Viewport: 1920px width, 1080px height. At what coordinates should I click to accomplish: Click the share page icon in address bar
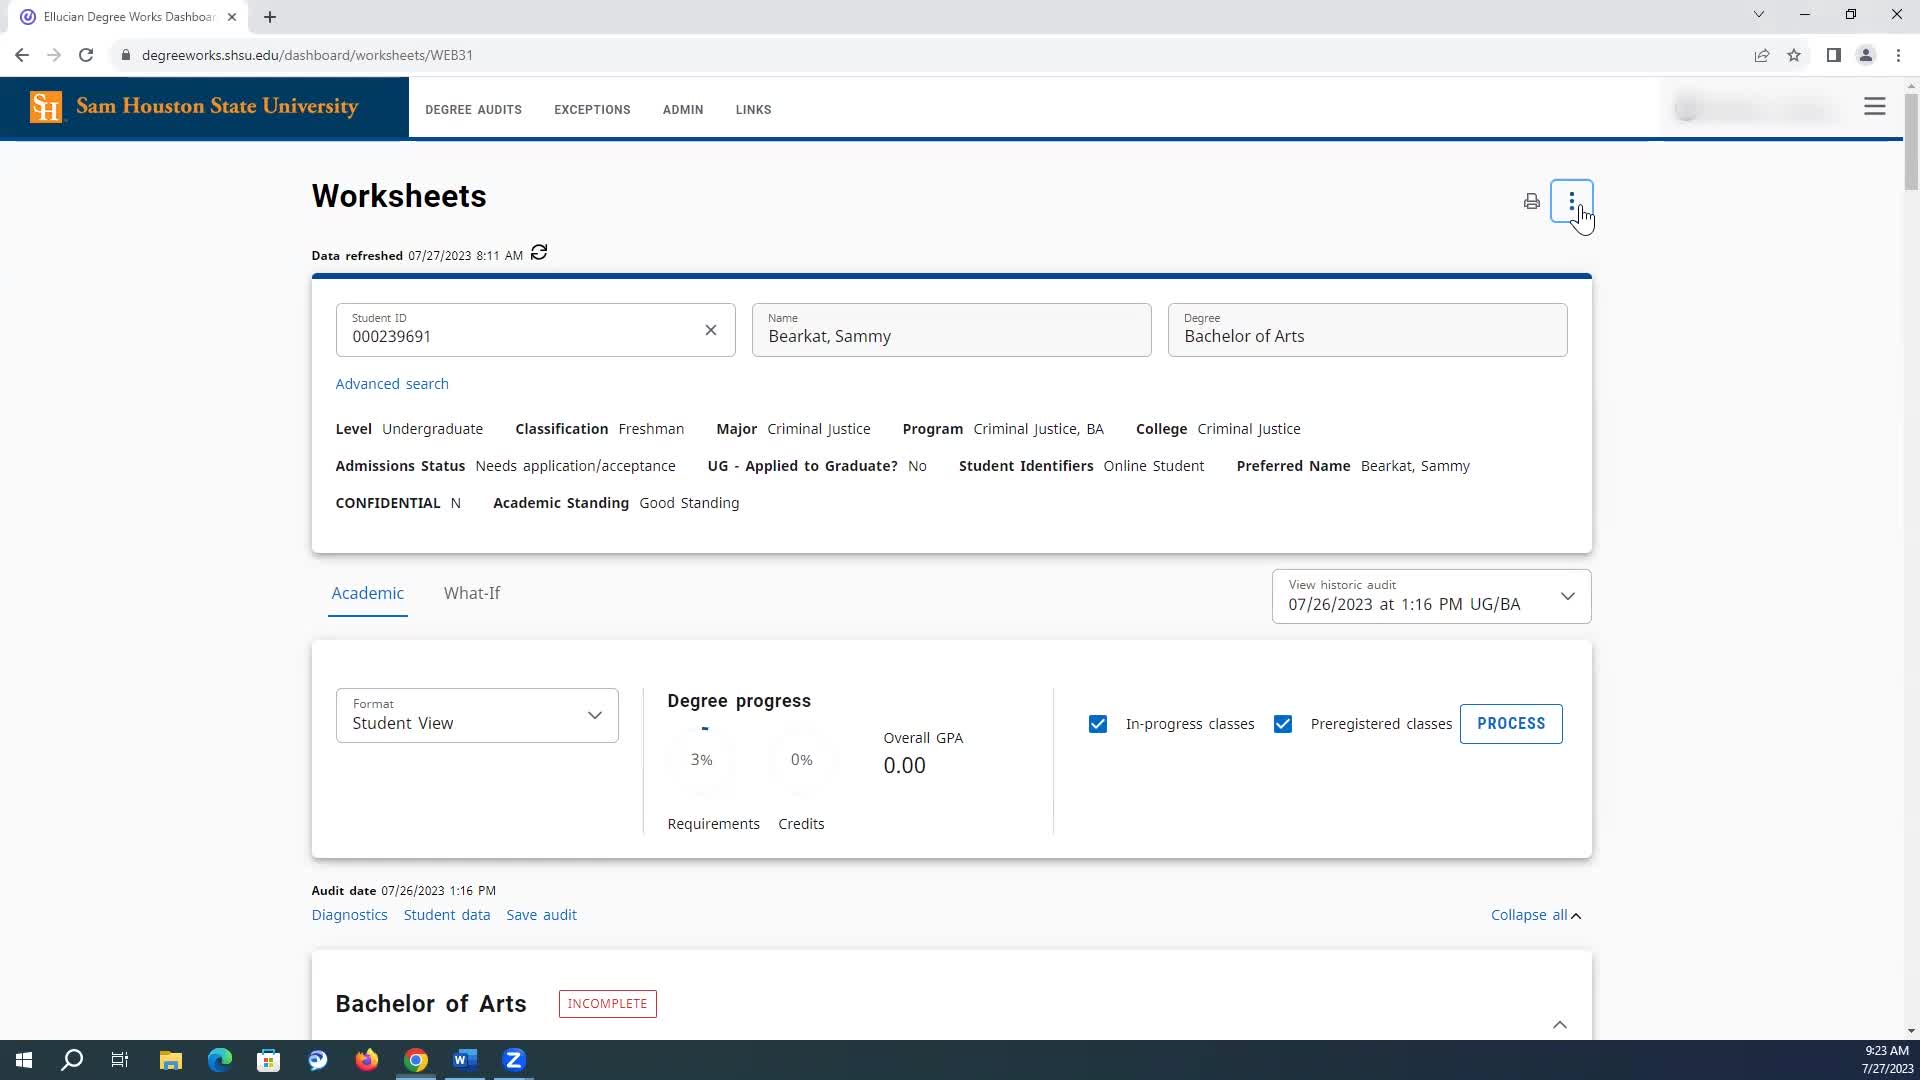click(1762, 55)
